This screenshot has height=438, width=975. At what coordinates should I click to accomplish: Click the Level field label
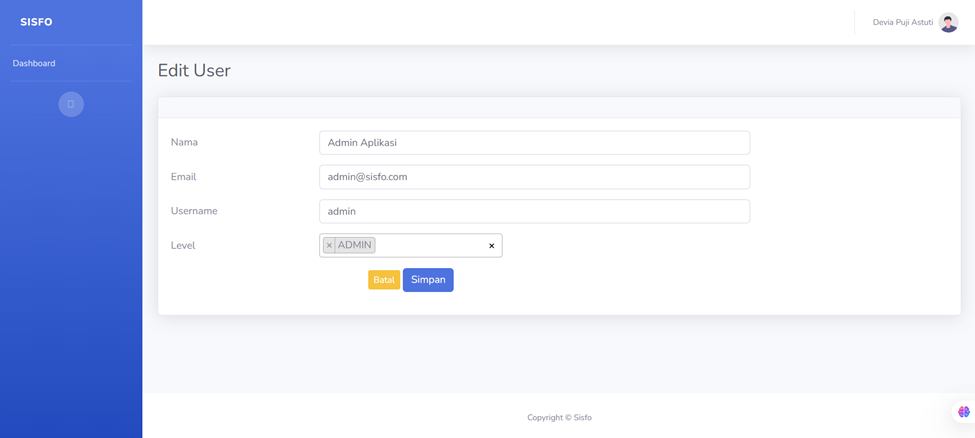coord(183,245)
